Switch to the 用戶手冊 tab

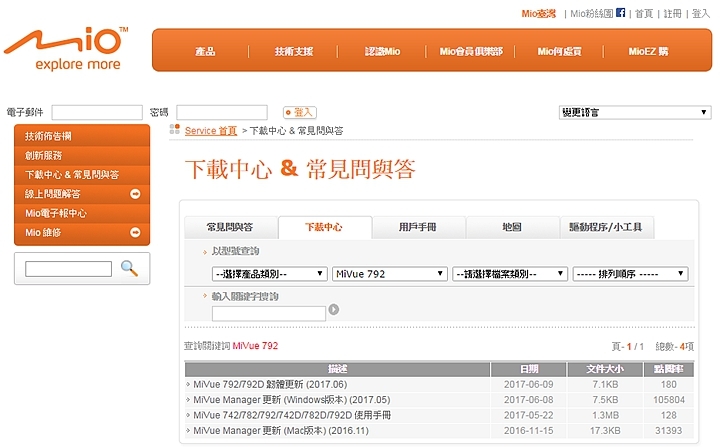click(418, 227)
